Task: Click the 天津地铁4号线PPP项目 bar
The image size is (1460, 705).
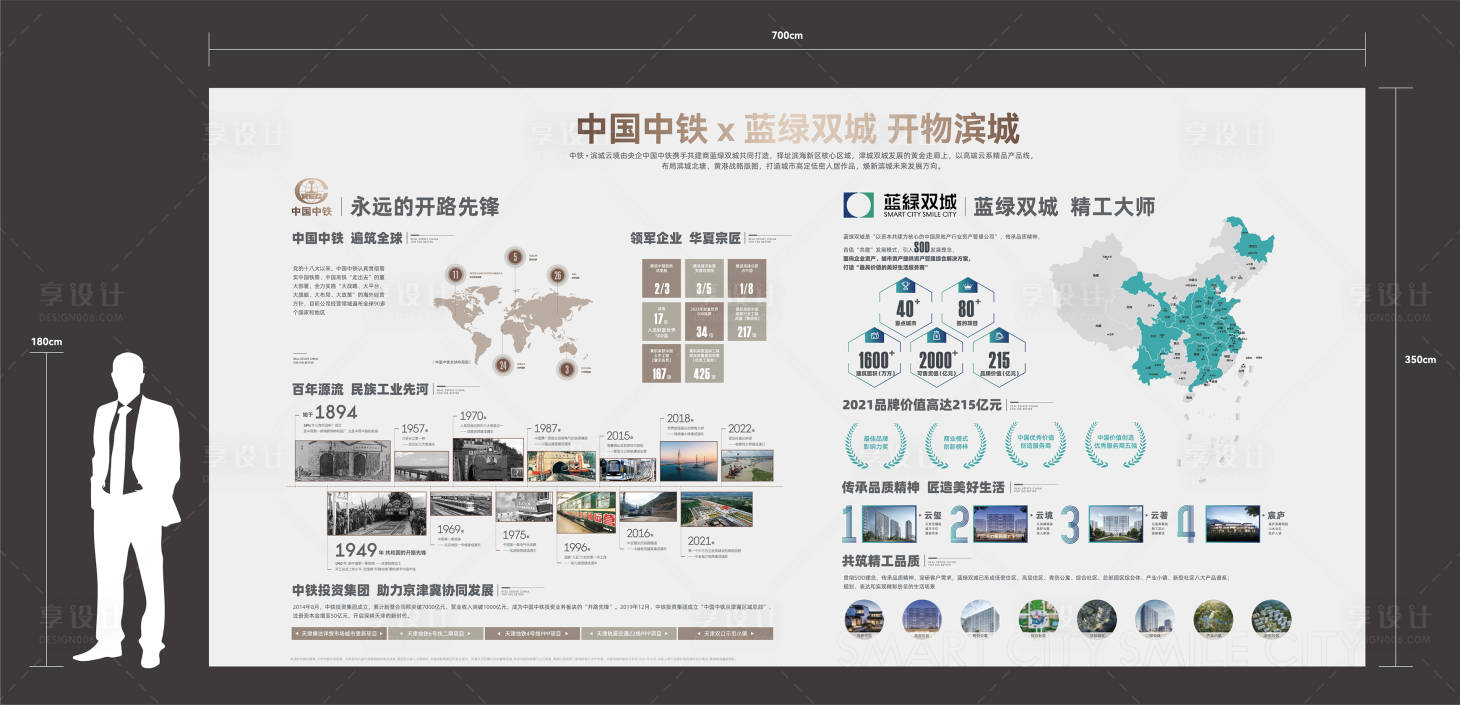Action: tap(532, 633)
